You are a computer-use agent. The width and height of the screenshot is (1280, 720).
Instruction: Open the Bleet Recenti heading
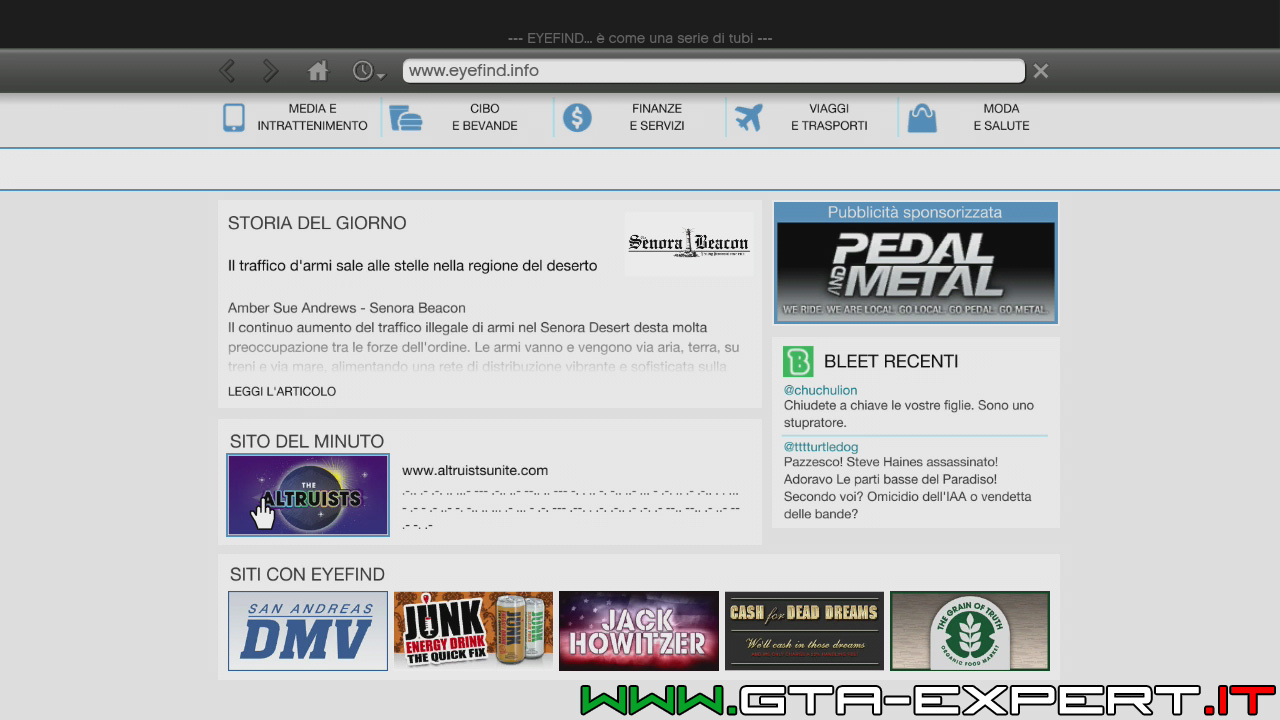point(891,361)
